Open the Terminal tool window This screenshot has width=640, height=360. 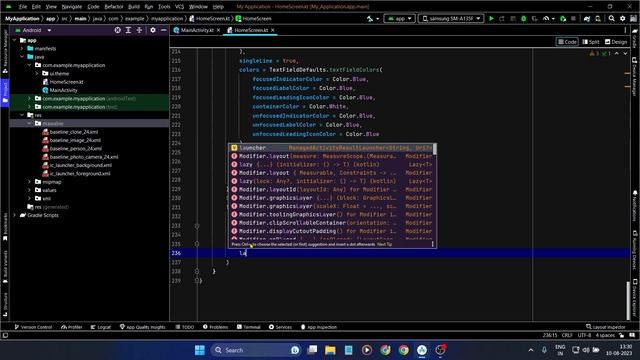pos(249,327)
